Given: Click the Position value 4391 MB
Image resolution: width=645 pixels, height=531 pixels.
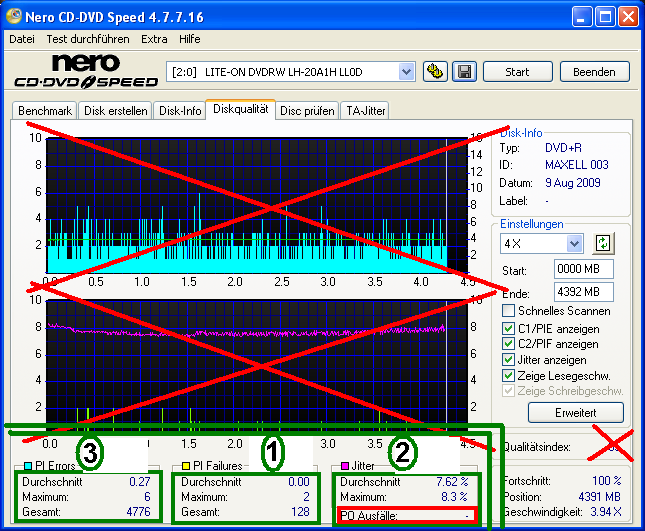Looking at the screenshot, I should pyautogui.click(x=599, y=497).
